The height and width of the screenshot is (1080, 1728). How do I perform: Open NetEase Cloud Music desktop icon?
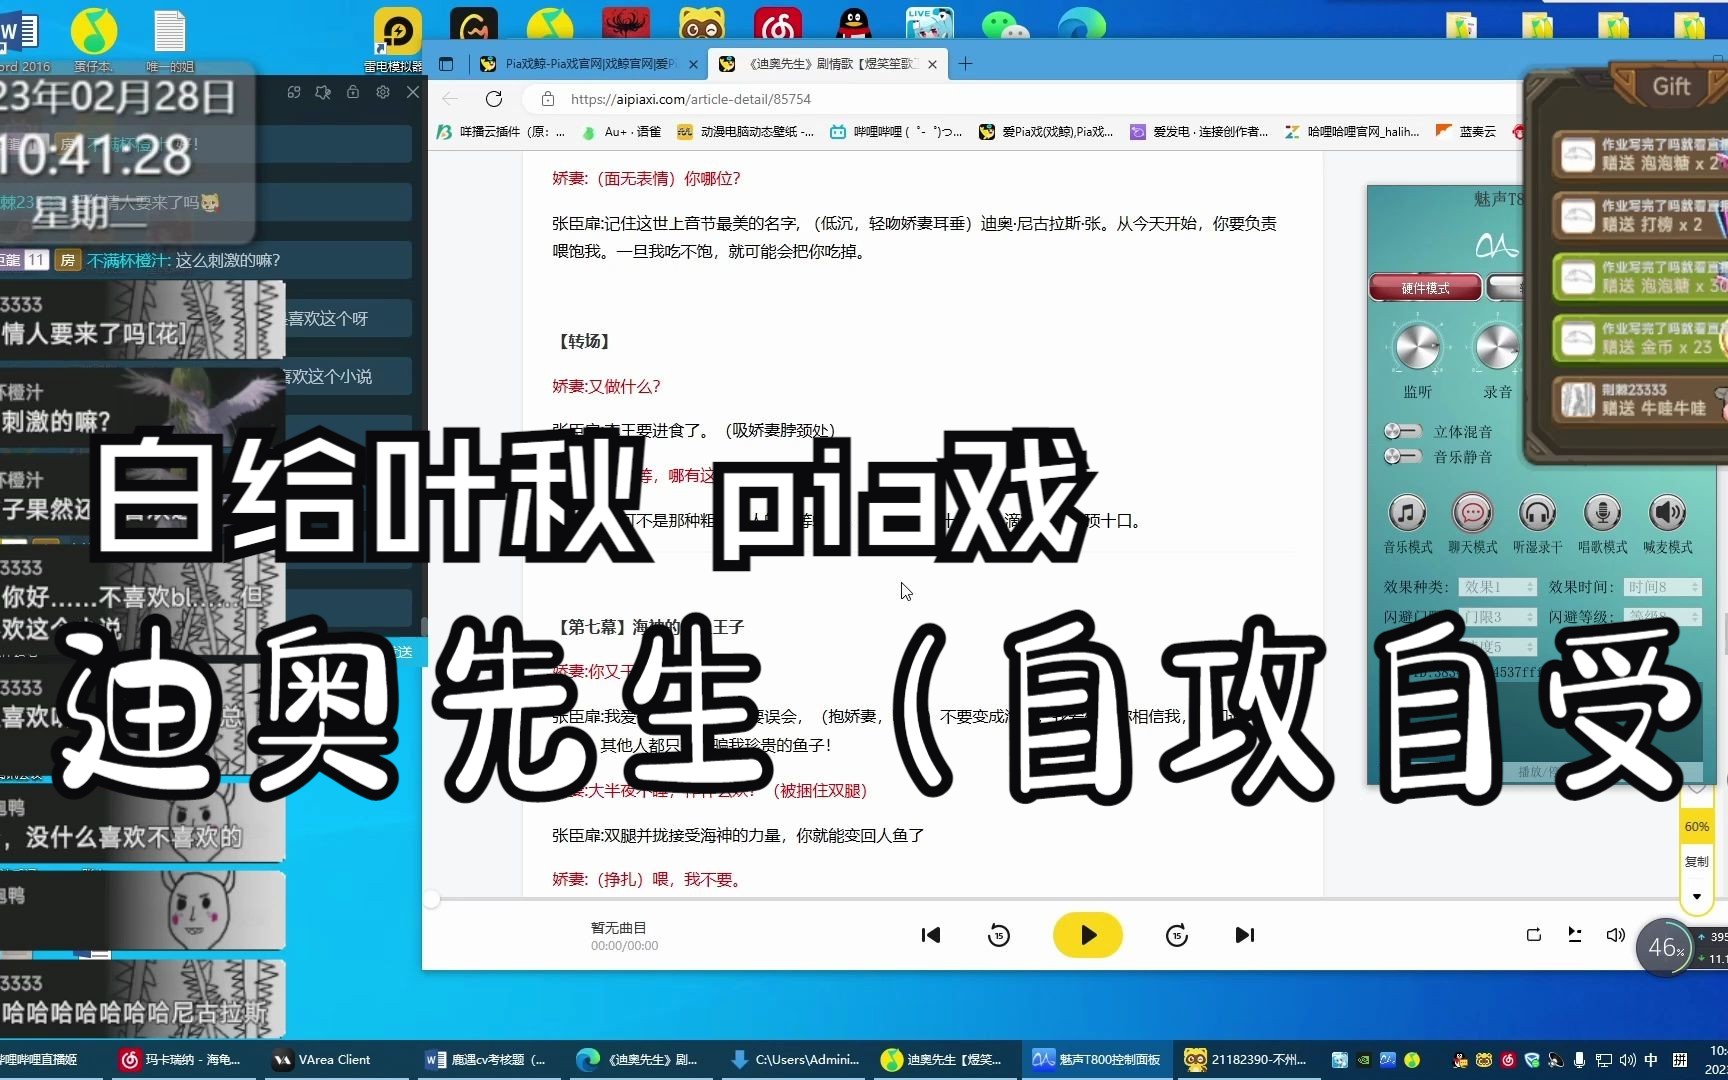tap(777, 24)
